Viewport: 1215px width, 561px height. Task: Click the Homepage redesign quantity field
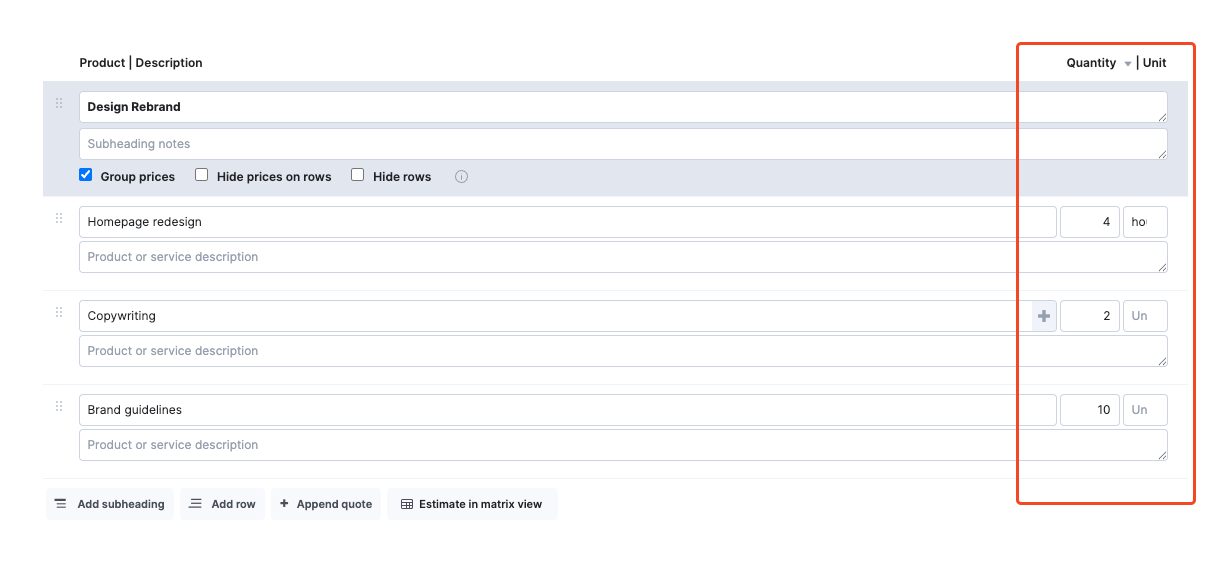click(1089, 222)
